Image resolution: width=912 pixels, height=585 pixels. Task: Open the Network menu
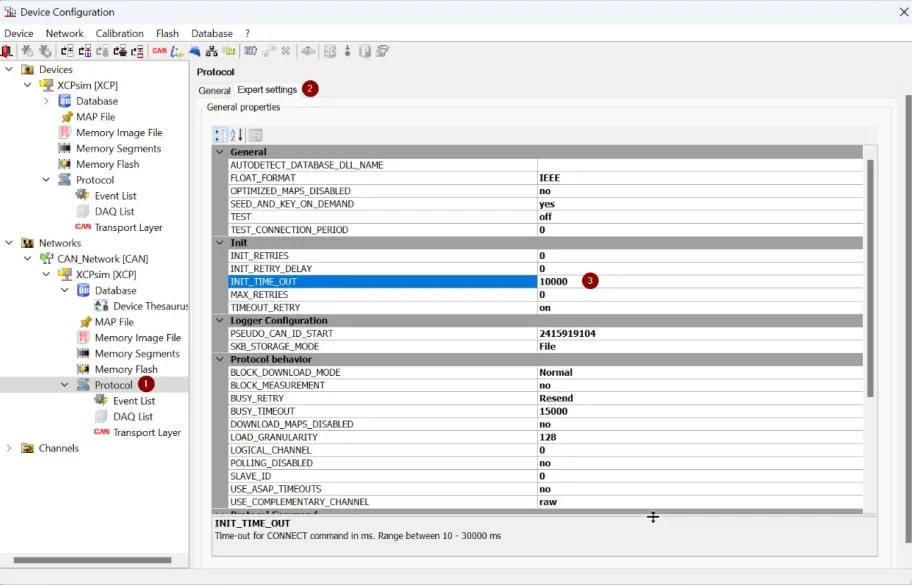[65, 33]
